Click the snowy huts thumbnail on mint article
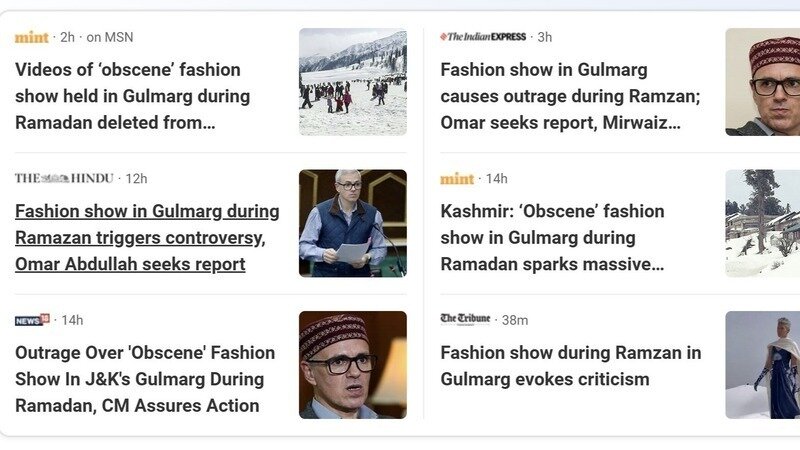 (762, 223)
